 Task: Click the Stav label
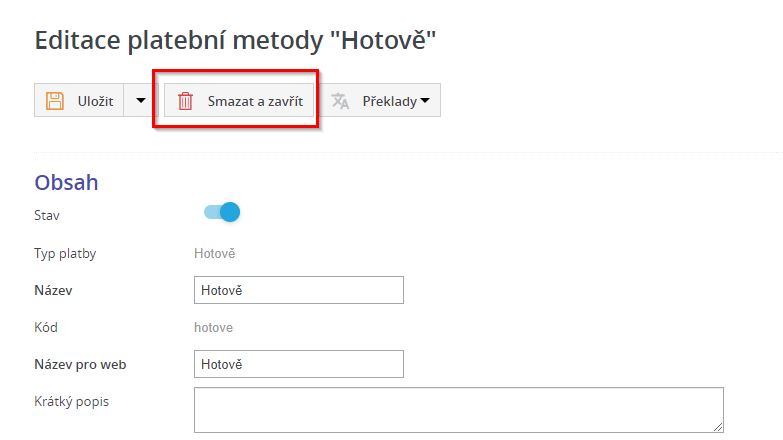48,214
